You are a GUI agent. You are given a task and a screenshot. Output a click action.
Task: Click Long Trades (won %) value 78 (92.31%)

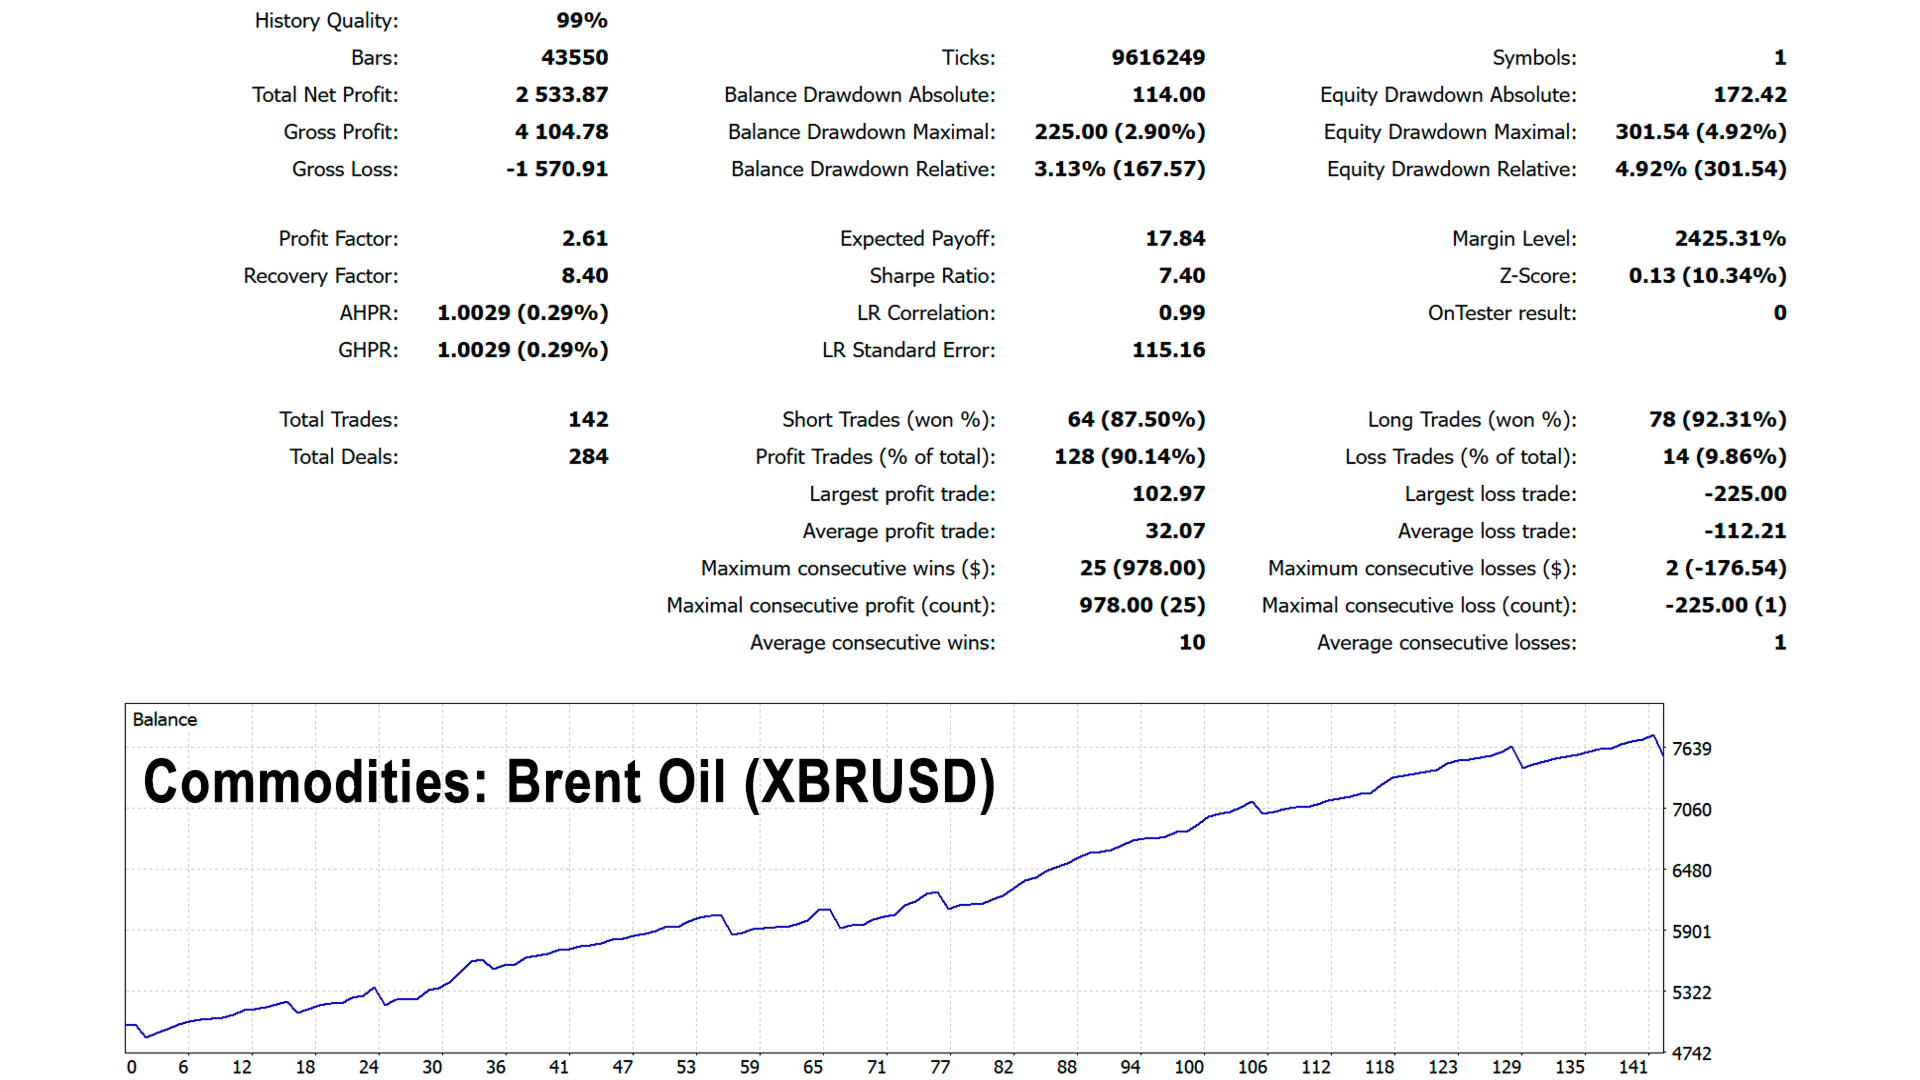tap(1716, 420)
